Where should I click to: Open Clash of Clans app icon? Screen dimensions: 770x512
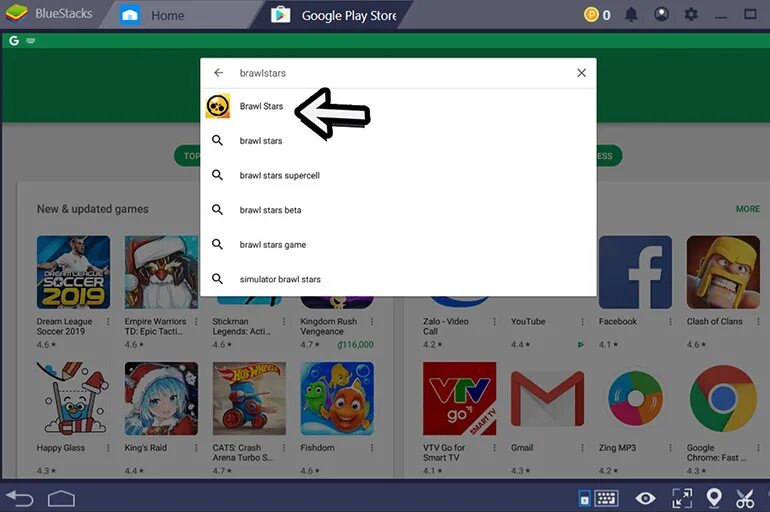click(x=723, y=272)
